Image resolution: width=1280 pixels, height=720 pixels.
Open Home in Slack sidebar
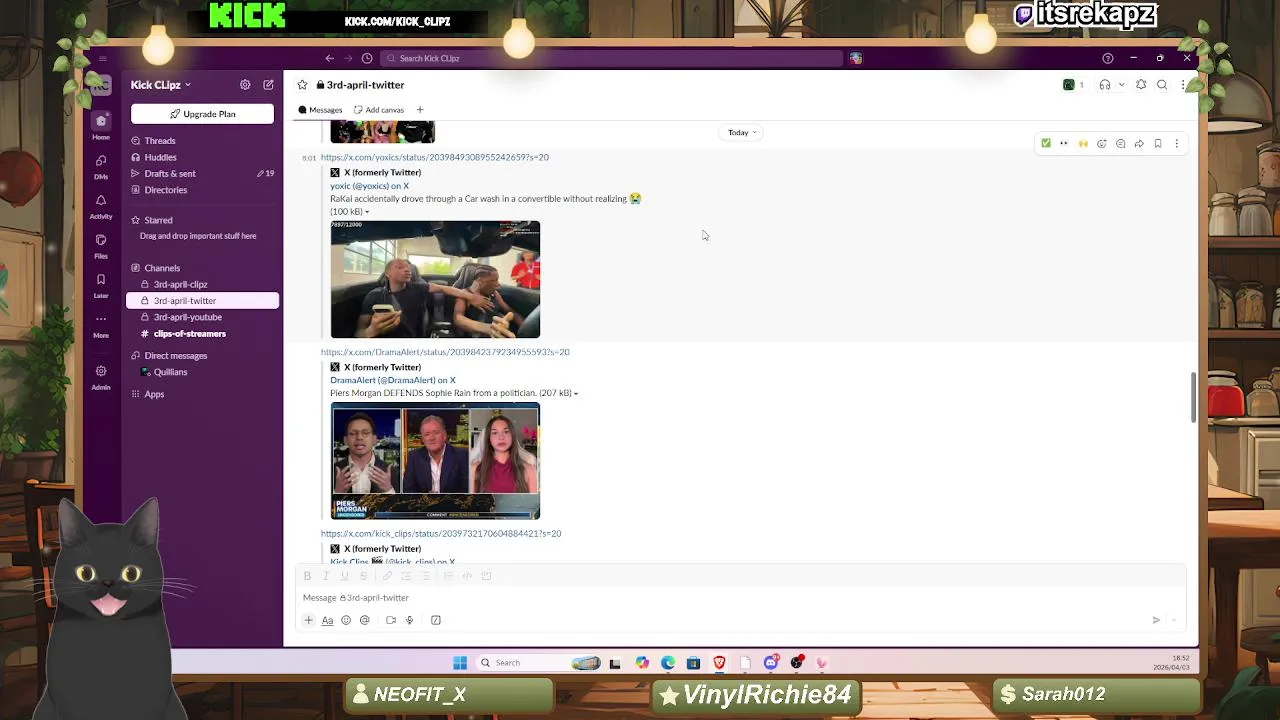[101, 127]
